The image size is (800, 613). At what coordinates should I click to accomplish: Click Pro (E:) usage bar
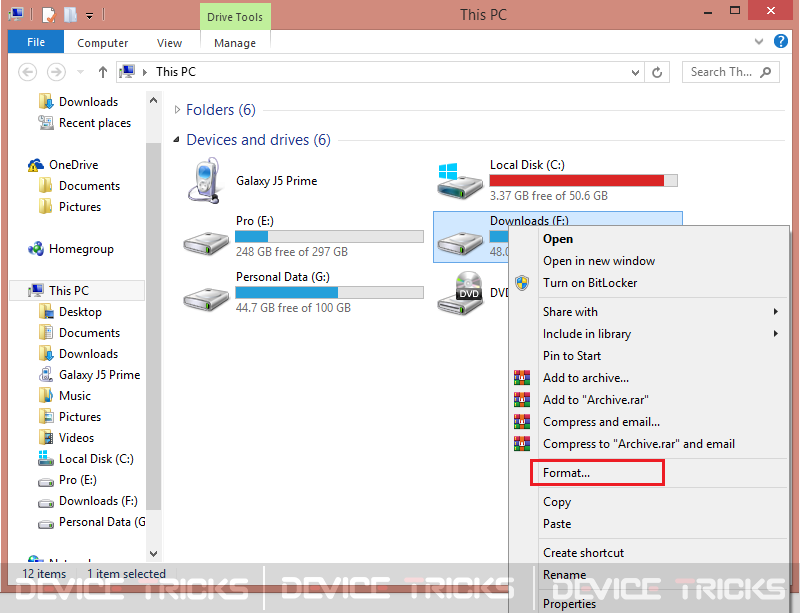click(329, 236)
